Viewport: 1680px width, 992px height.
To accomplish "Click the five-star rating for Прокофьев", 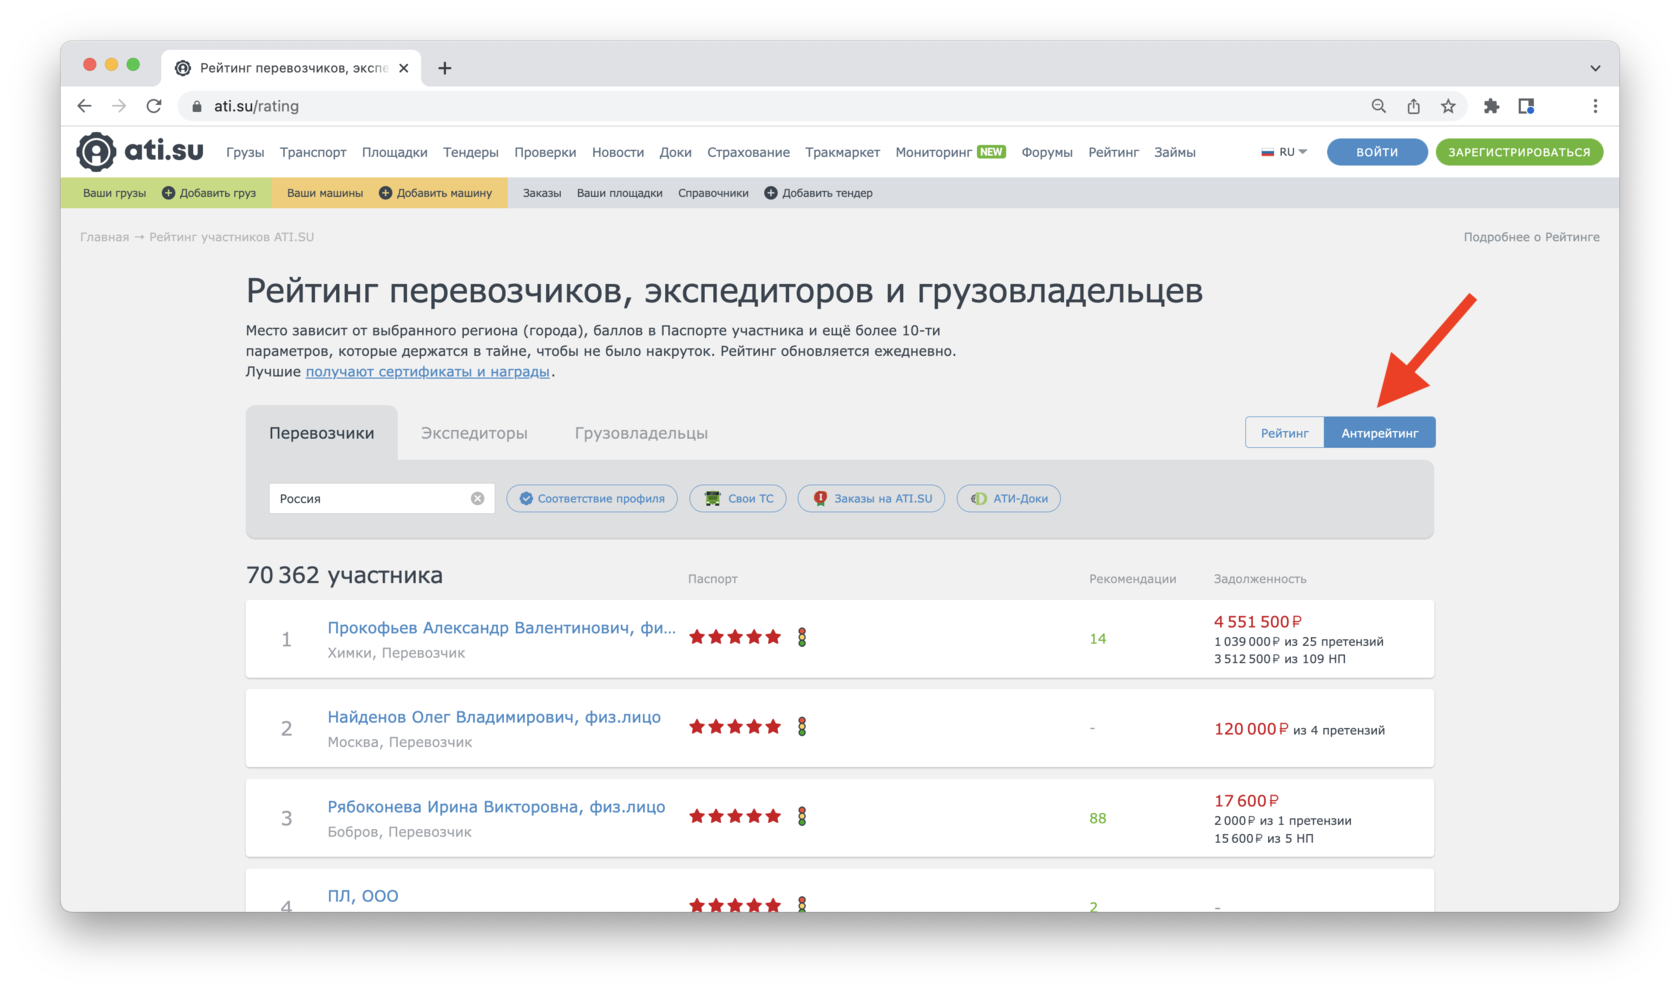I will click(735, 637).
